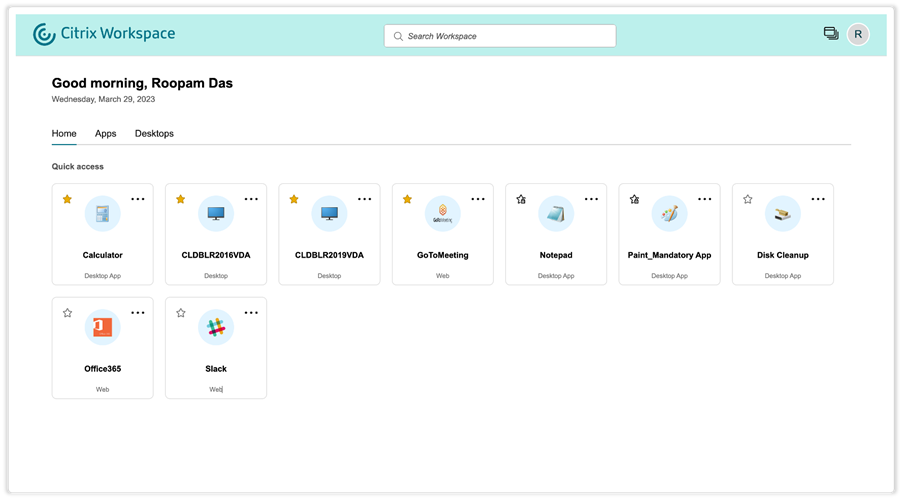Open the GoToMeeting web app icon
This screenshot has height=500, width=902.
point(443,214)
